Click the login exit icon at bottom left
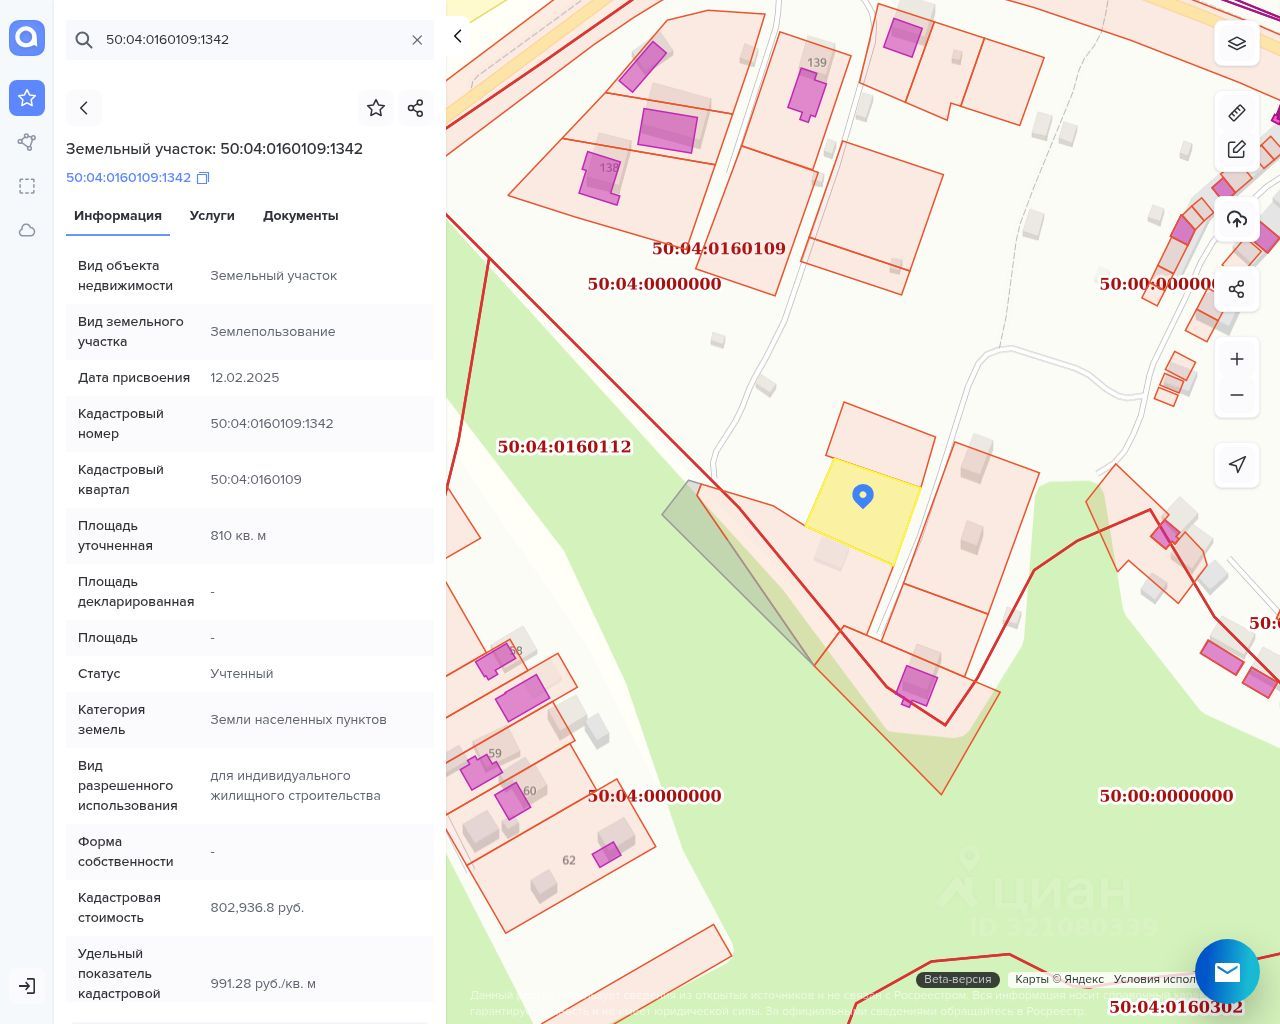This screenshot has height=1024, width=1280. pos(27,986)
